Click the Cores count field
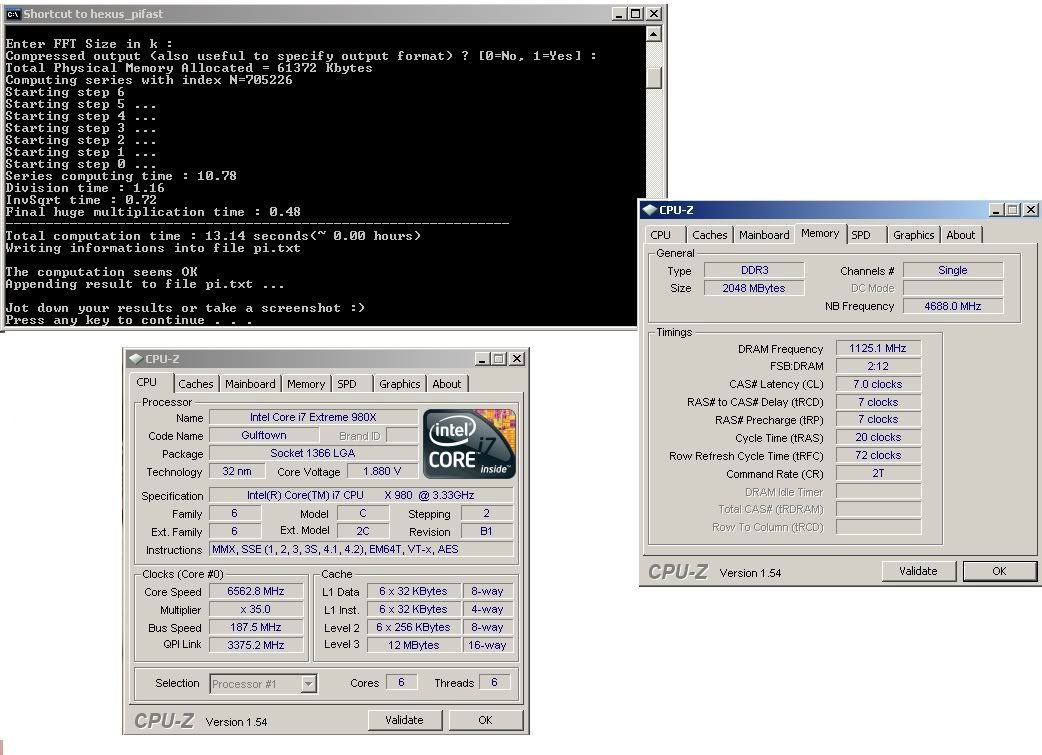This screenshot has width=1042, height=755. point(401,683)
